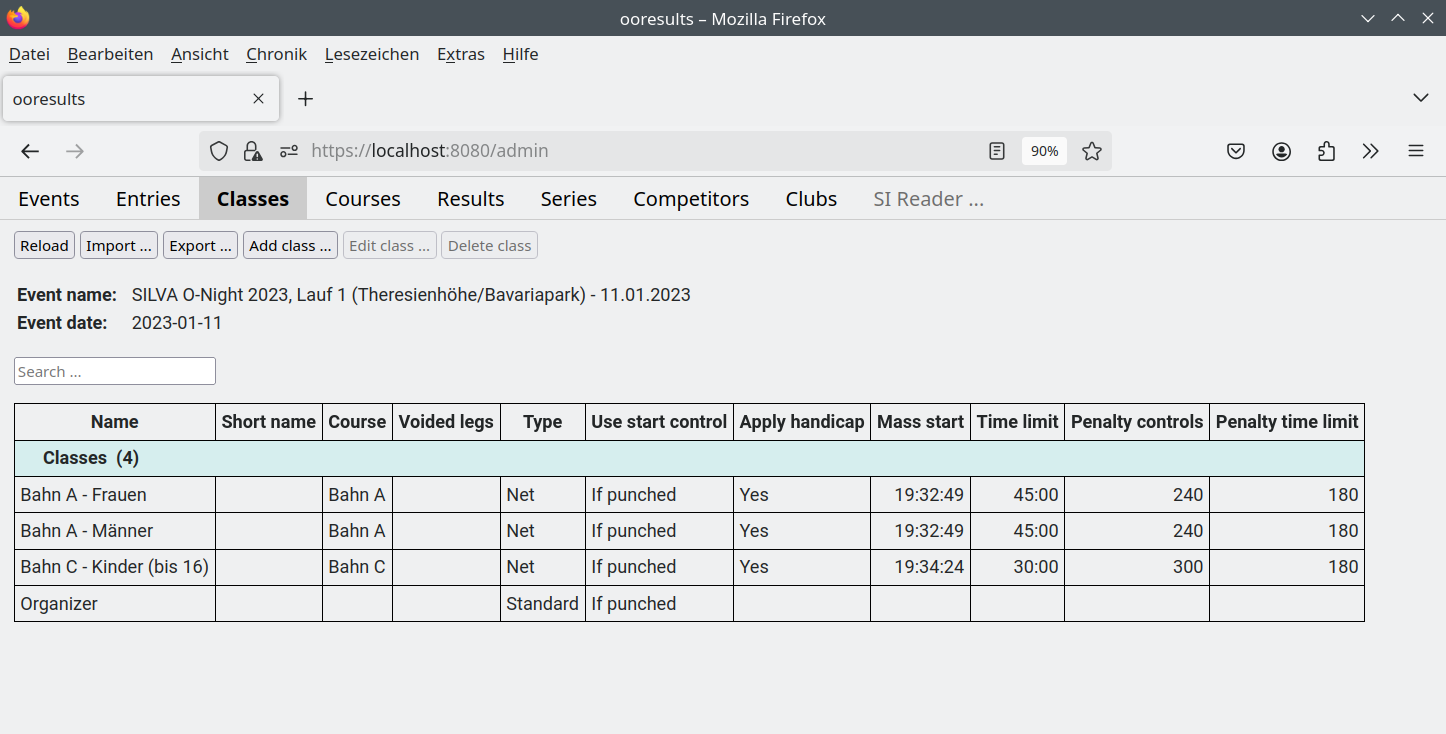The image size is (1446, 734).
Task: Click the 300 penalty controls cell
Action: 1137,567
